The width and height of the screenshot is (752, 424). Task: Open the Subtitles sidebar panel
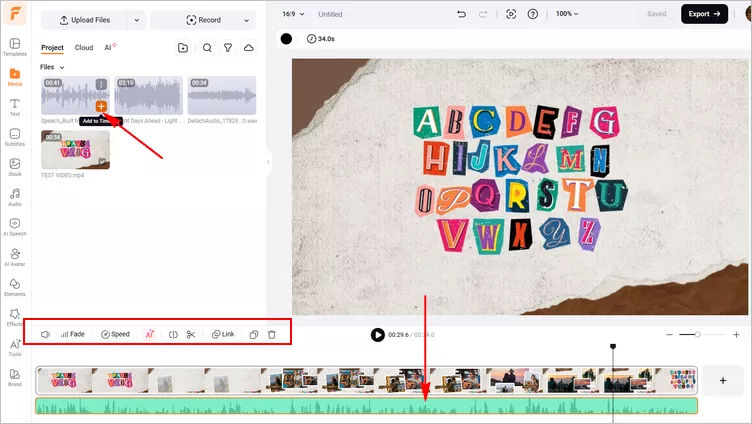[x=15, y=137]
